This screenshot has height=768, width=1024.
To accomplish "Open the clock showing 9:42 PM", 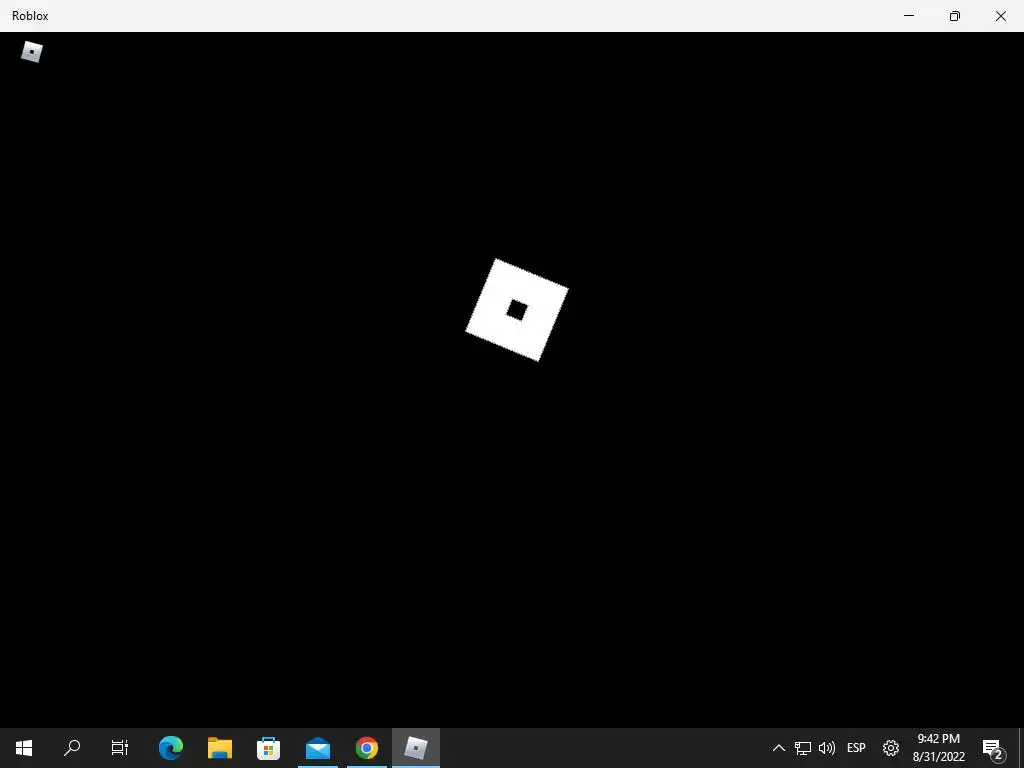I will point(938,748).
